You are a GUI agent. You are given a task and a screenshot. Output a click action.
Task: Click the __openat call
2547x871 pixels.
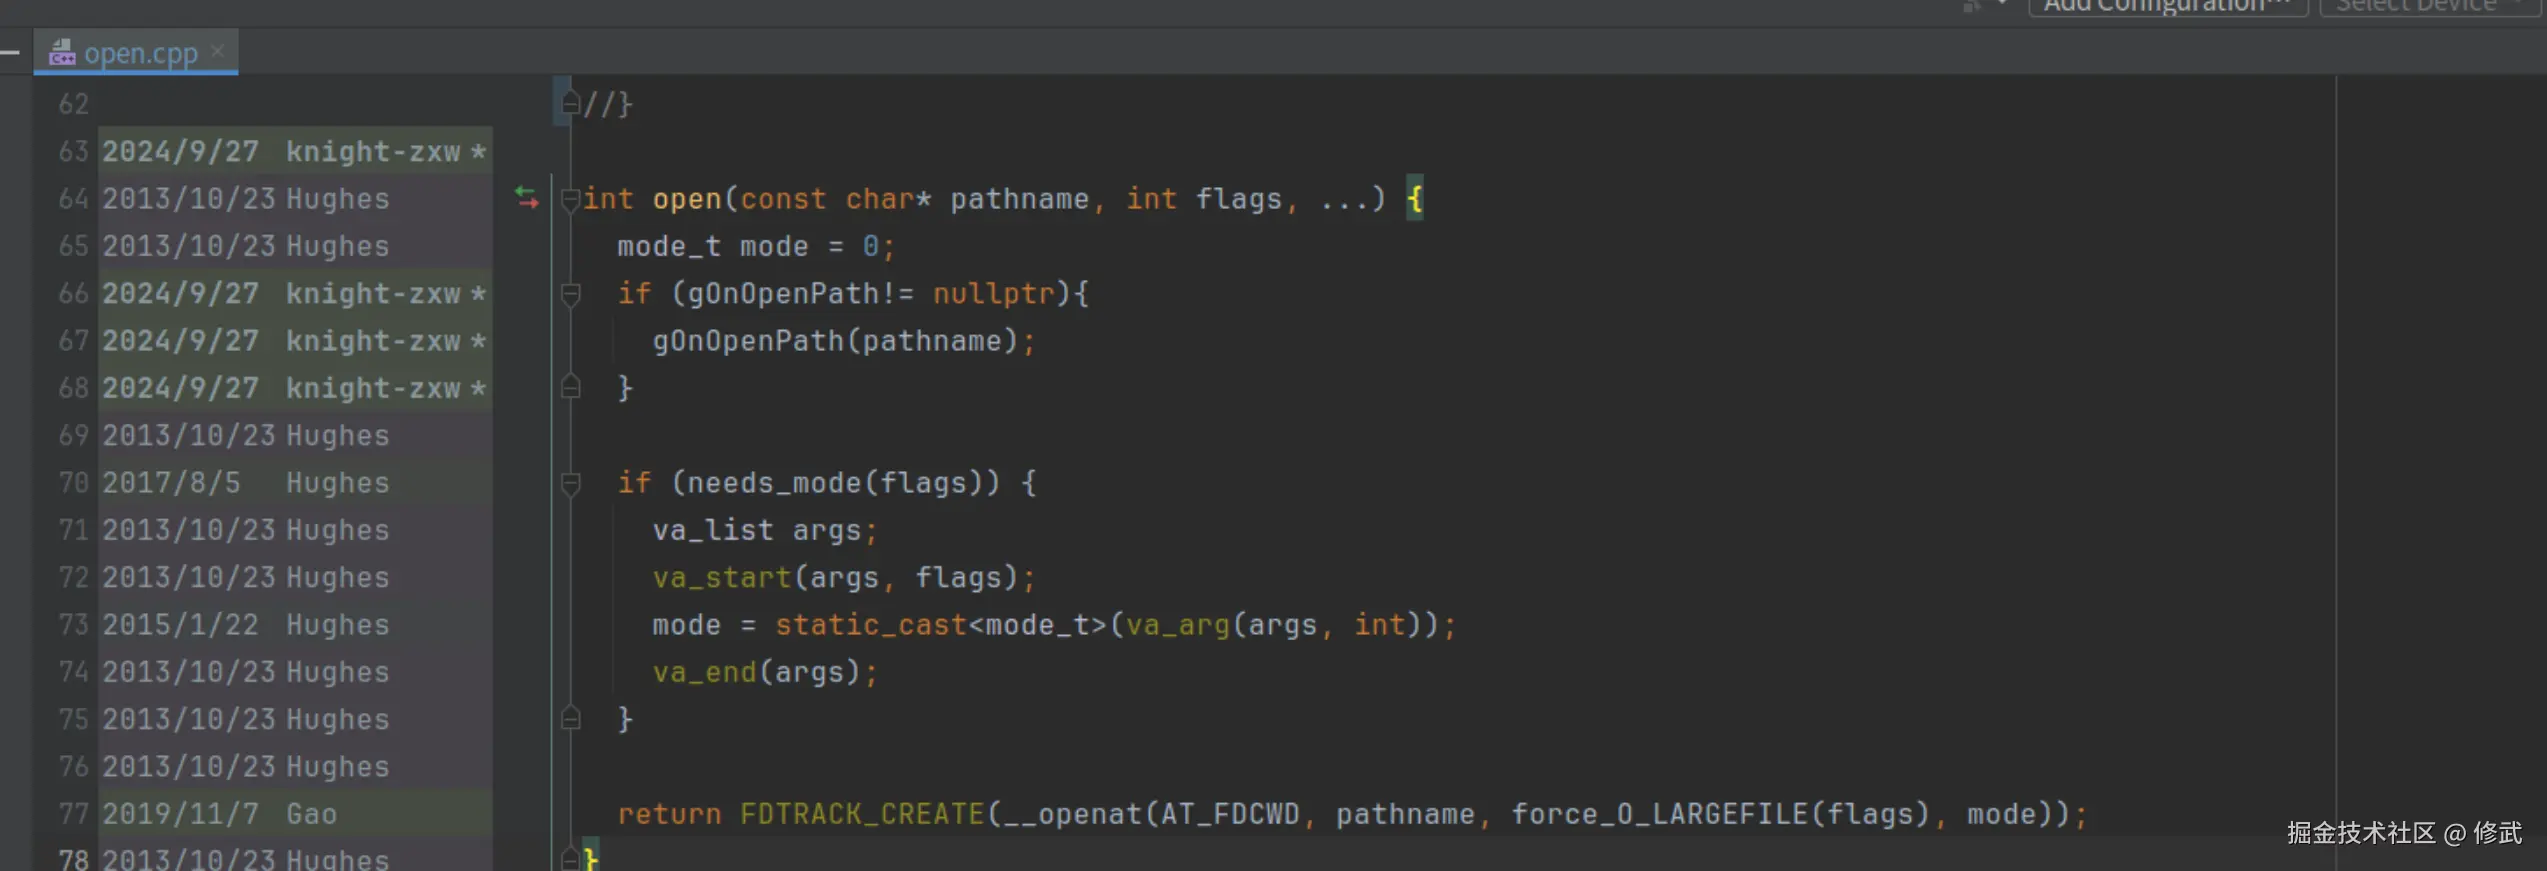point(1073,814)
